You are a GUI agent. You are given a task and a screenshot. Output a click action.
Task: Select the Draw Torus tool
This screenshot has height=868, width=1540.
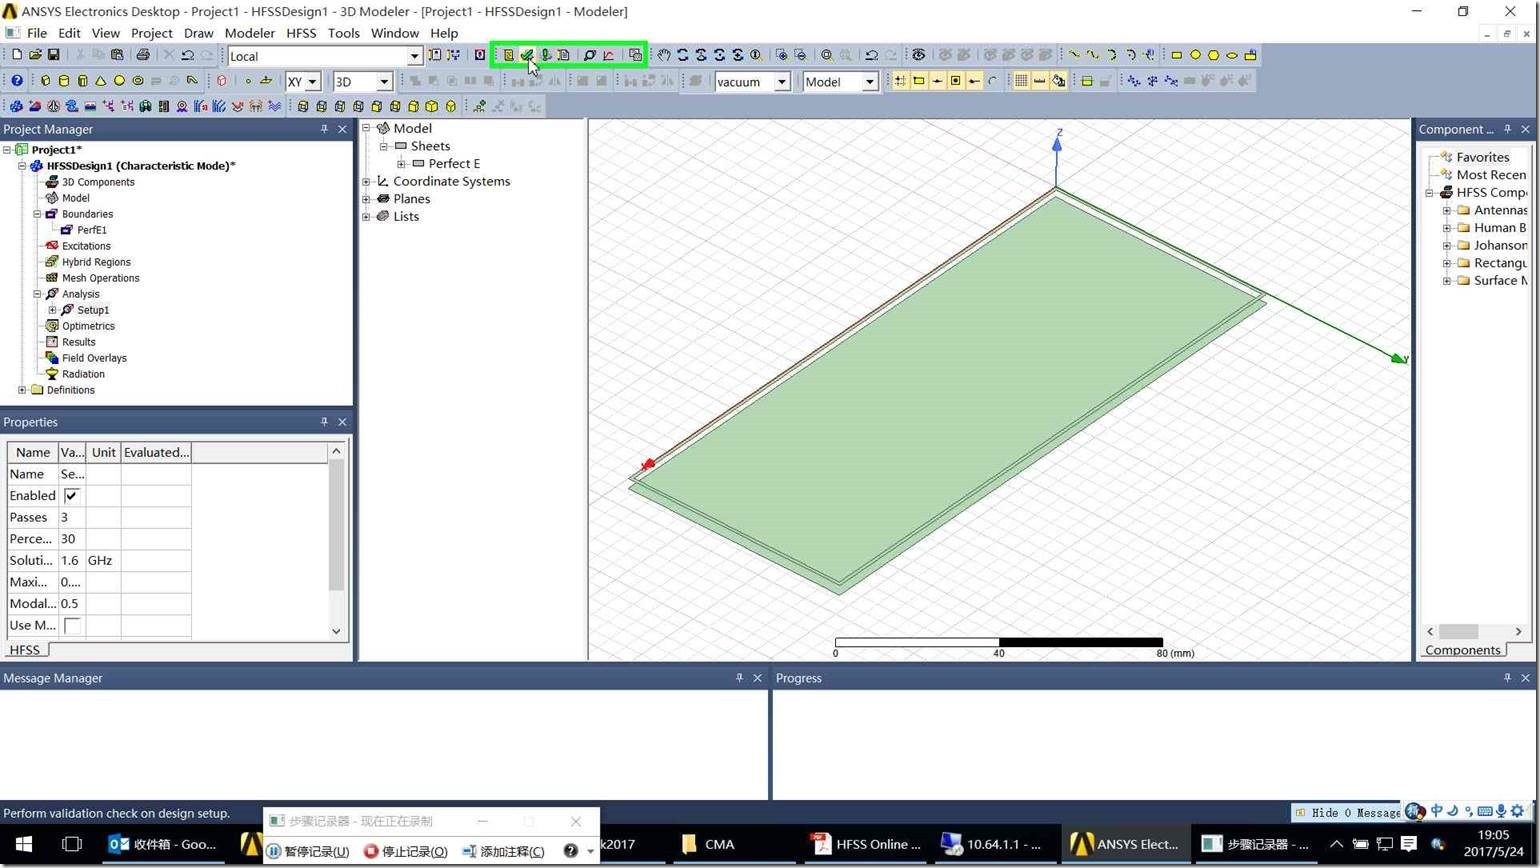click(x=138, y=81)
